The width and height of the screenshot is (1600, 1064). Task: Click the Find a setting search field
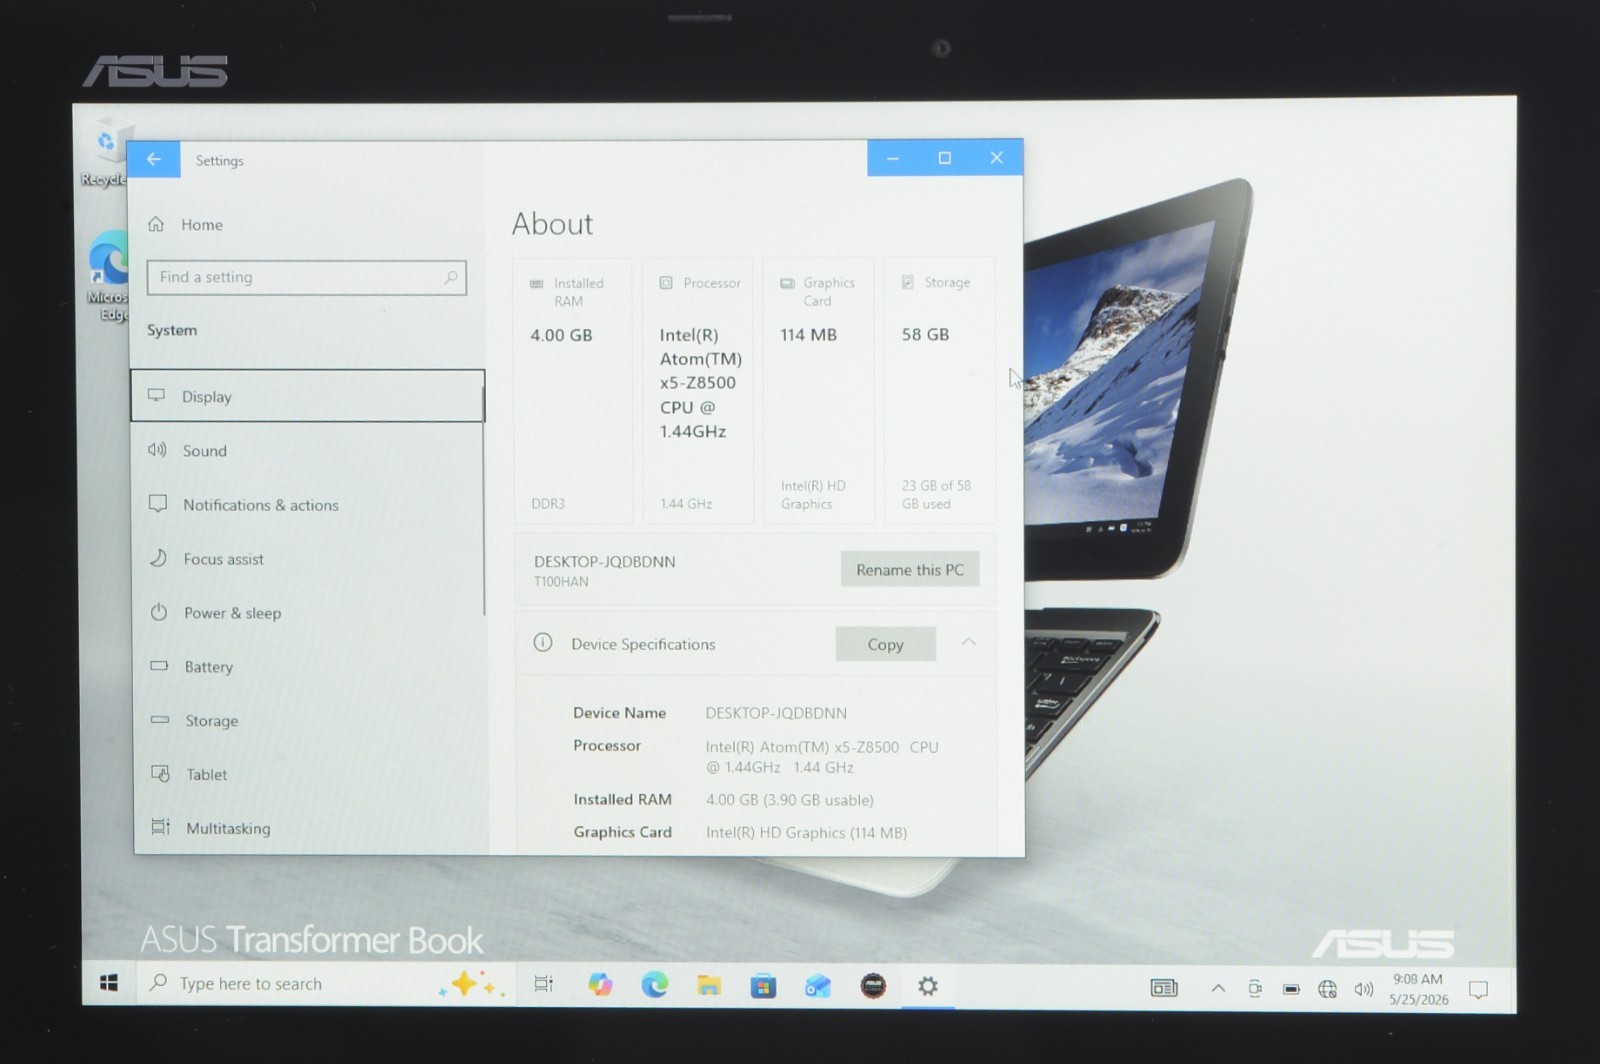pyautogui.click(x=306, y=278)
